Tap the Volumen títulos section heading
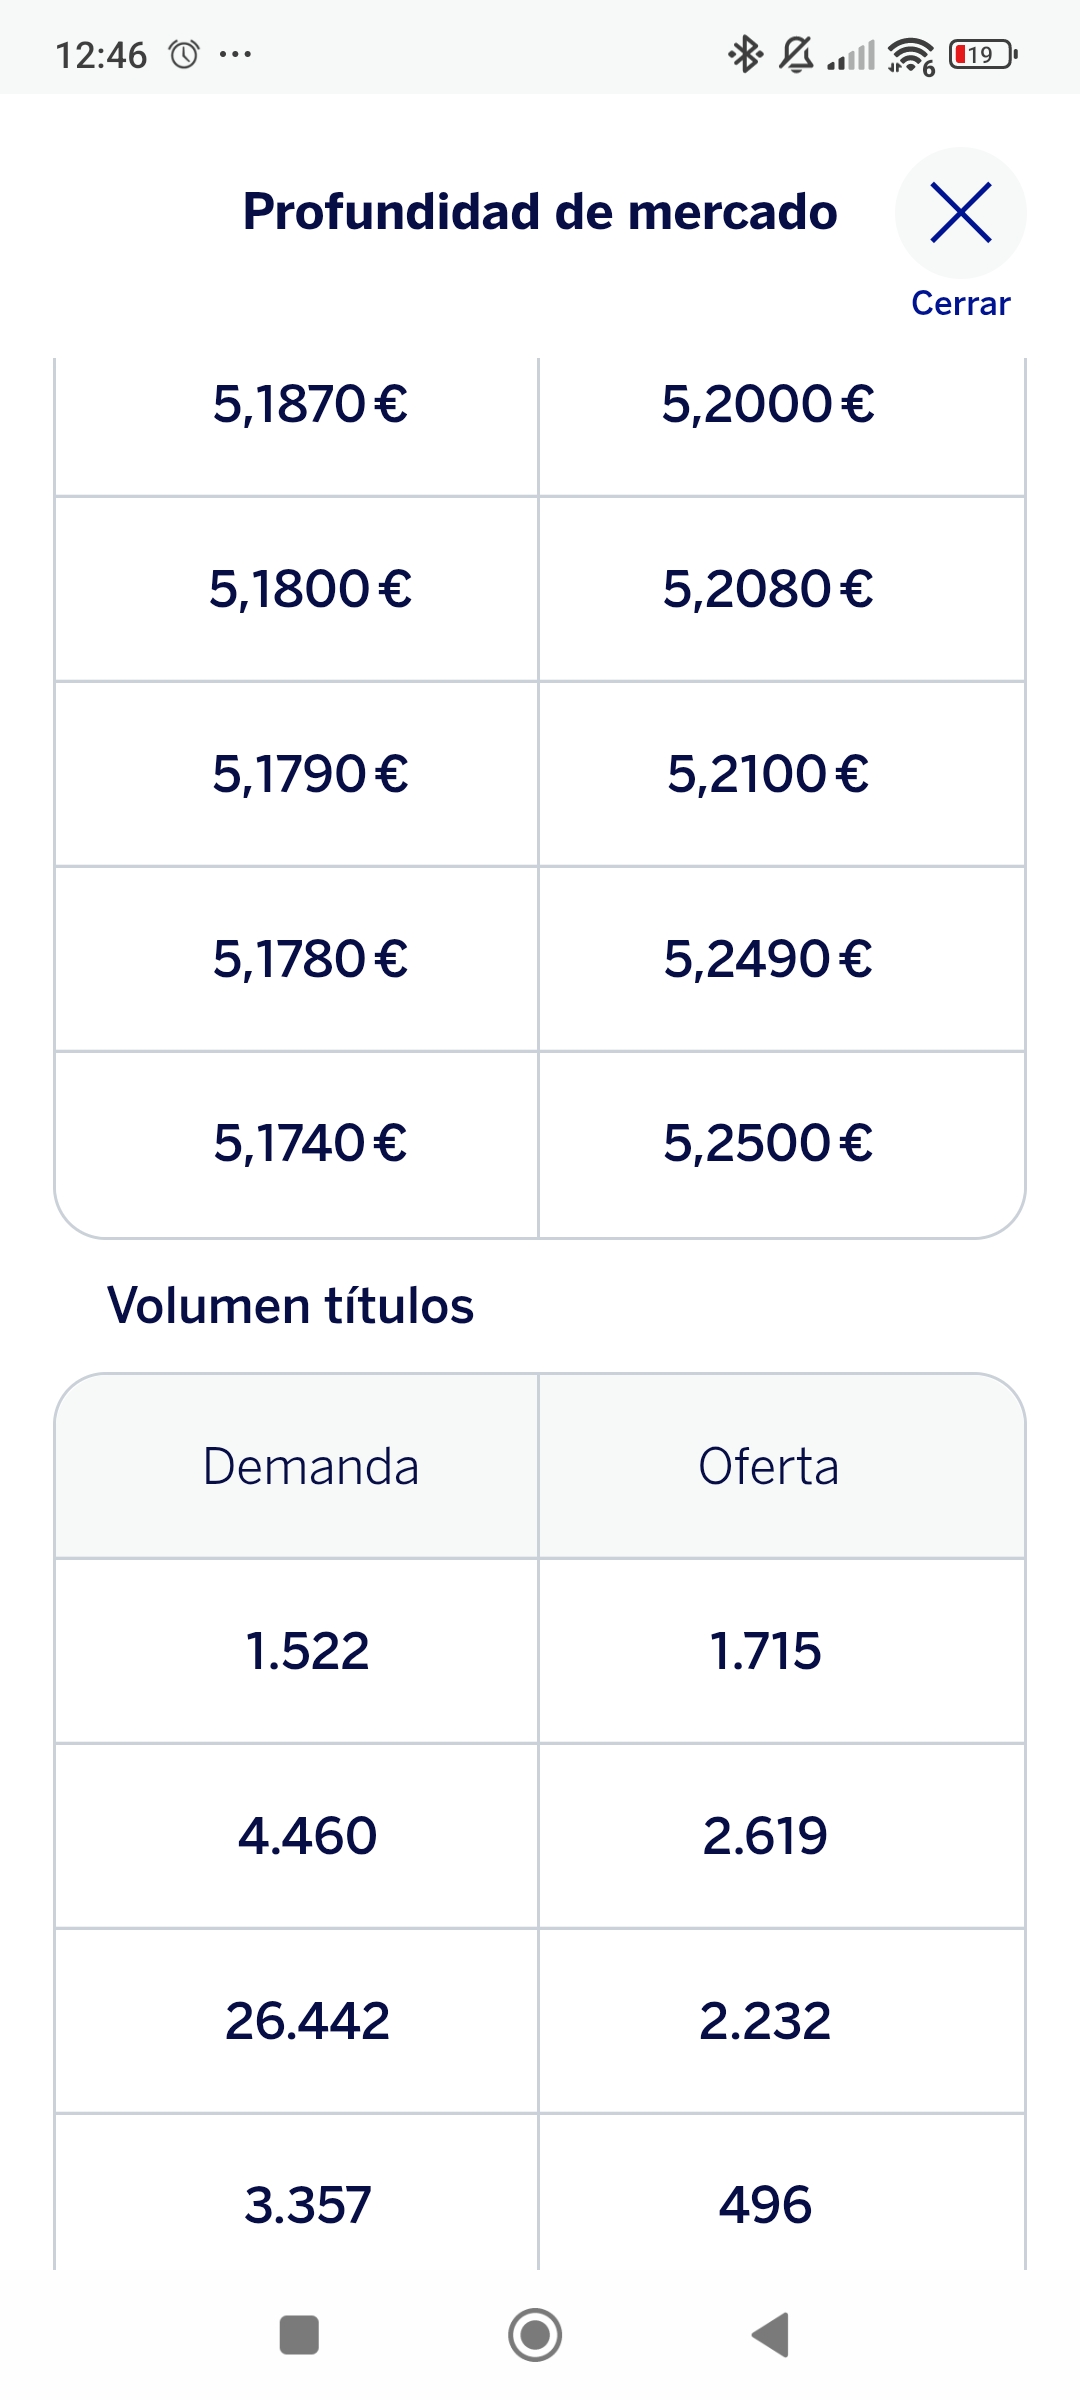 pos(290,1305)
